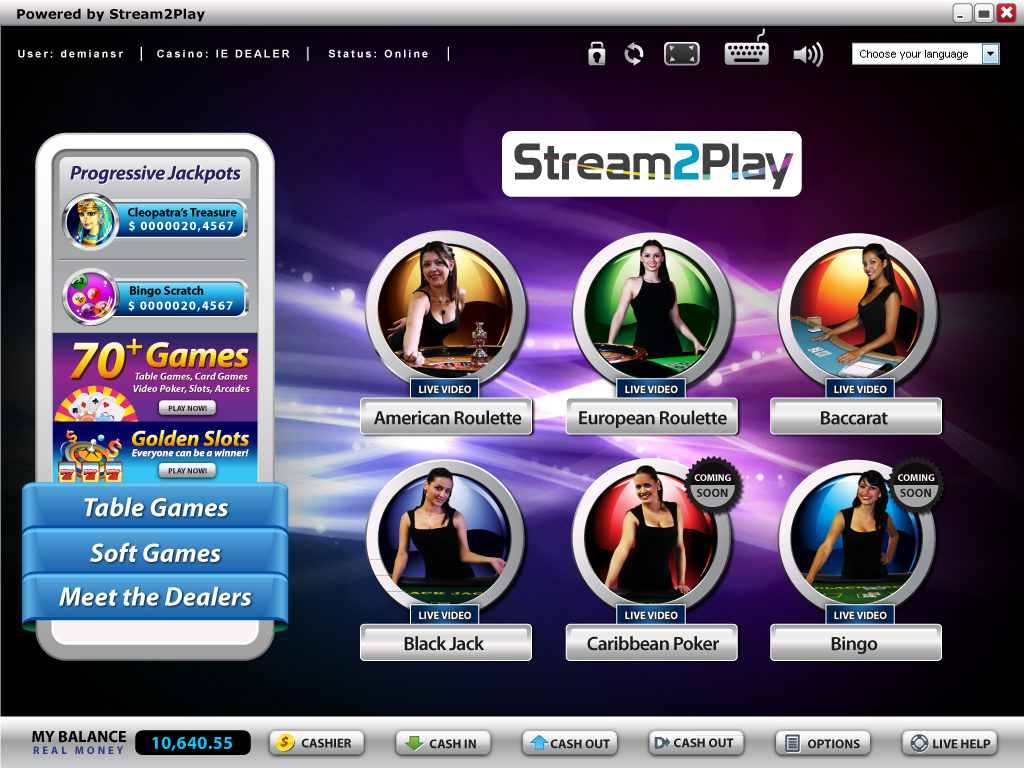Click Casino: IE DEALER label

[x=223, y=54]
